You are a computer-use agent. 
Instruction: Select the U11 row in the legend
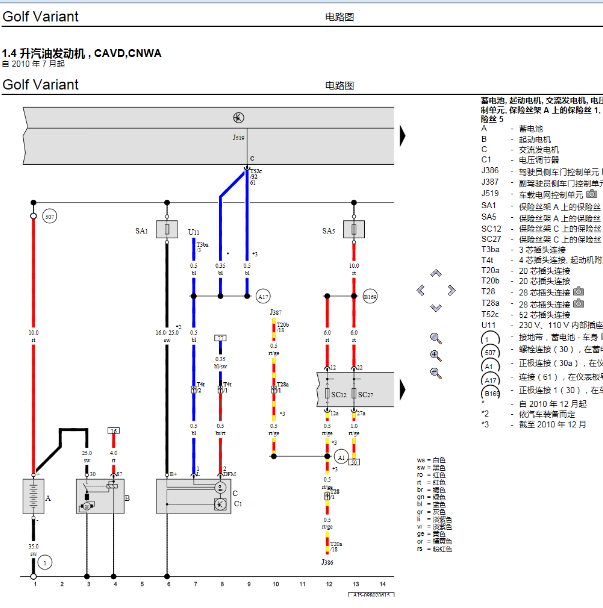point(542,325)
